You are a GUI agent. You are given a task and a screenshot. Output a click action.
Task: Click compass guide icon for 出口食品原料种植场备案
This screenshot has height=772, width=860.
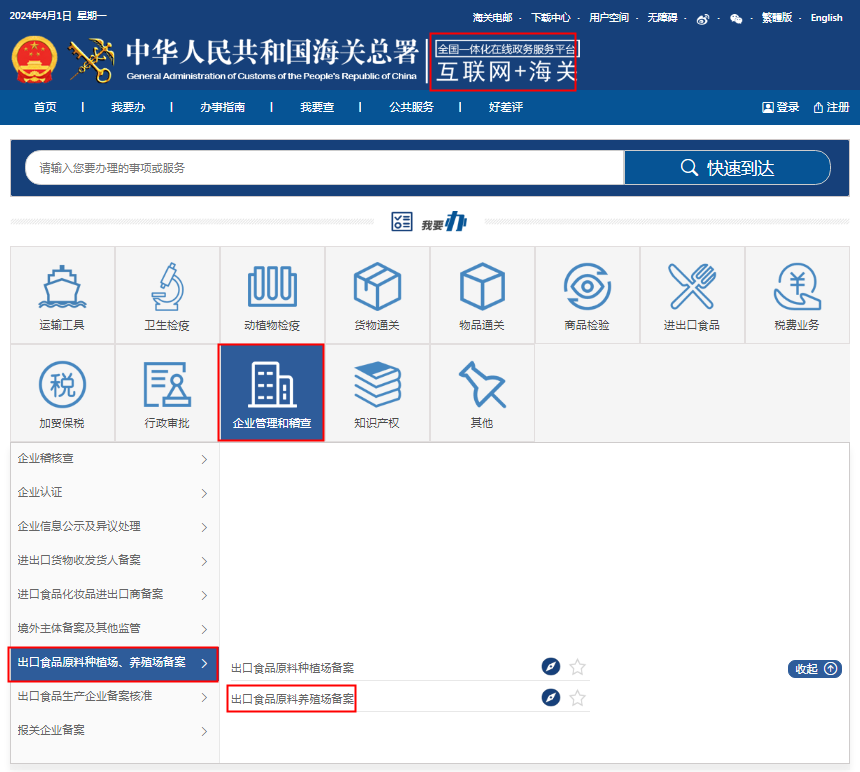pyautogui.click(x=551, y=666)
